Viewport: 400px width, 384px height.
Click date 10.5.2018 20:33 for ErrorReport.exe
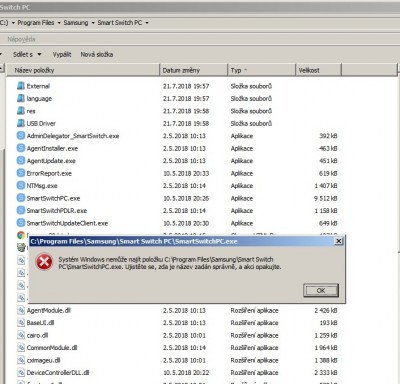186,173
